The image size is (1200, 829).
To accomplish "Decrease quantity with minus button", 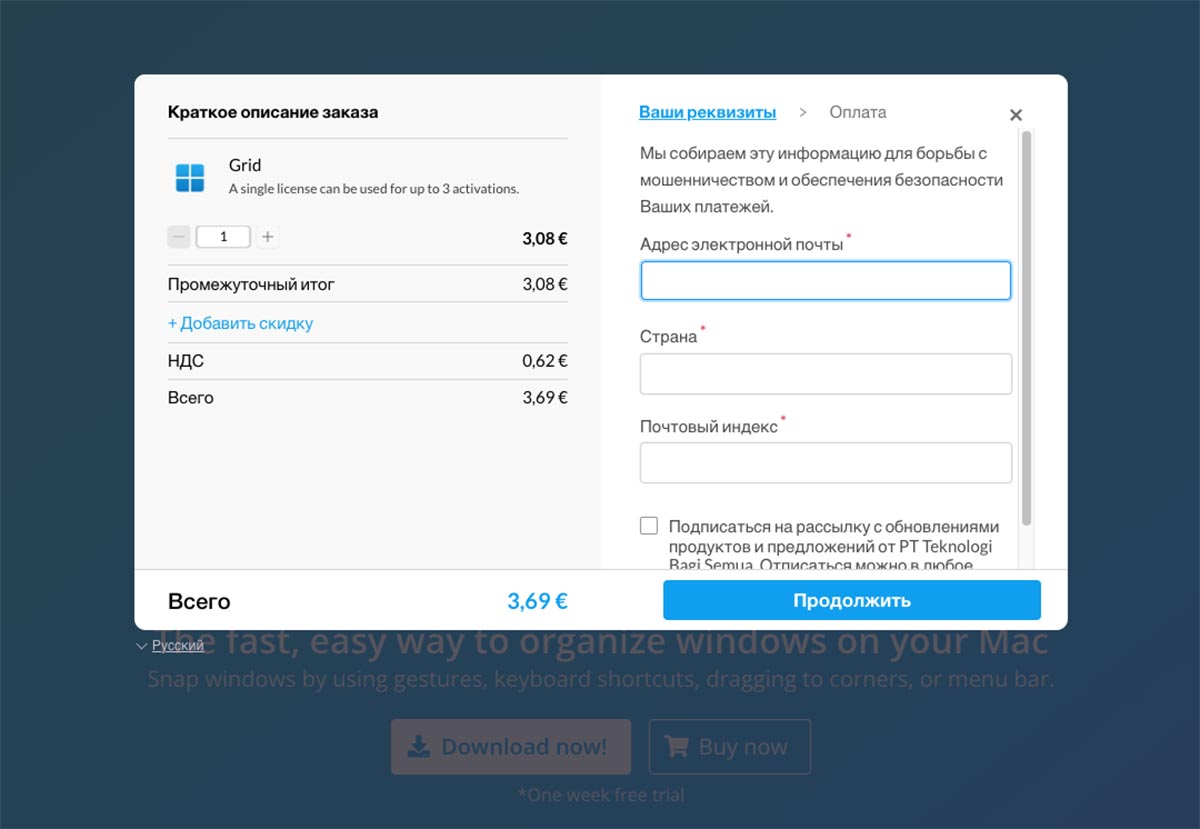I will coord(179,237).
